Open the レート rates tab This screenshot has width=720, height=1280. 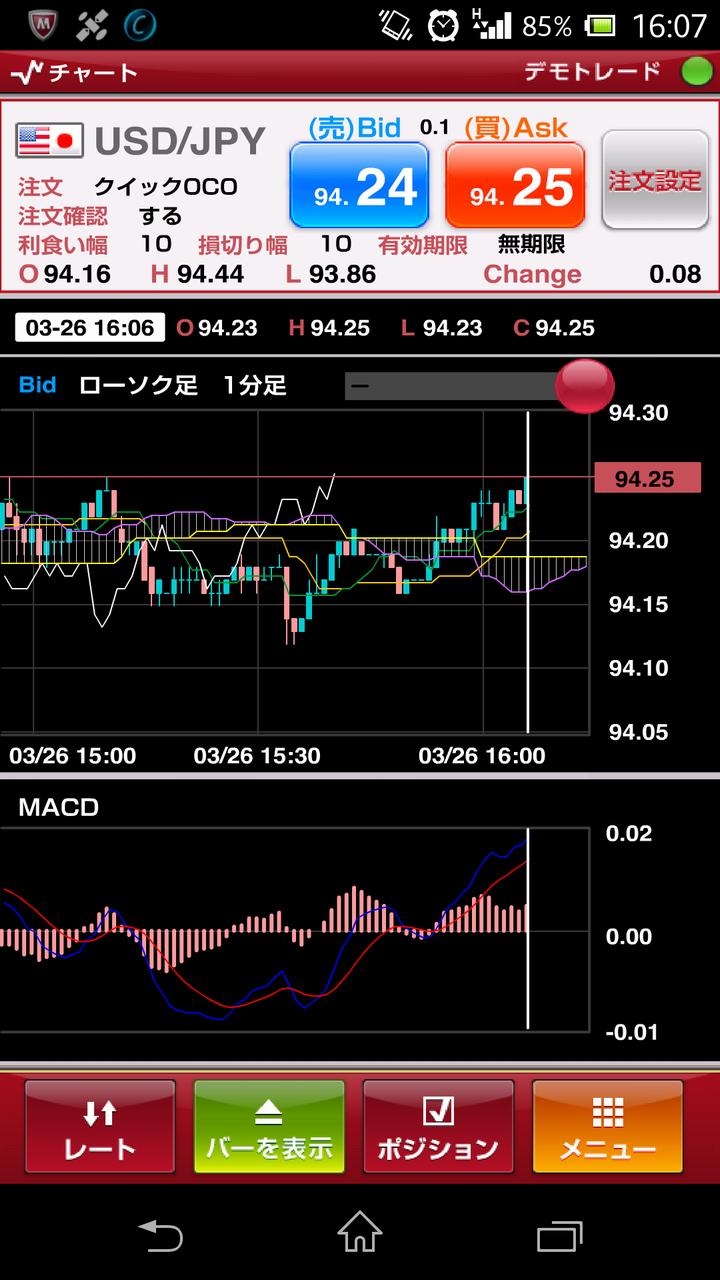pos(100,1127)
